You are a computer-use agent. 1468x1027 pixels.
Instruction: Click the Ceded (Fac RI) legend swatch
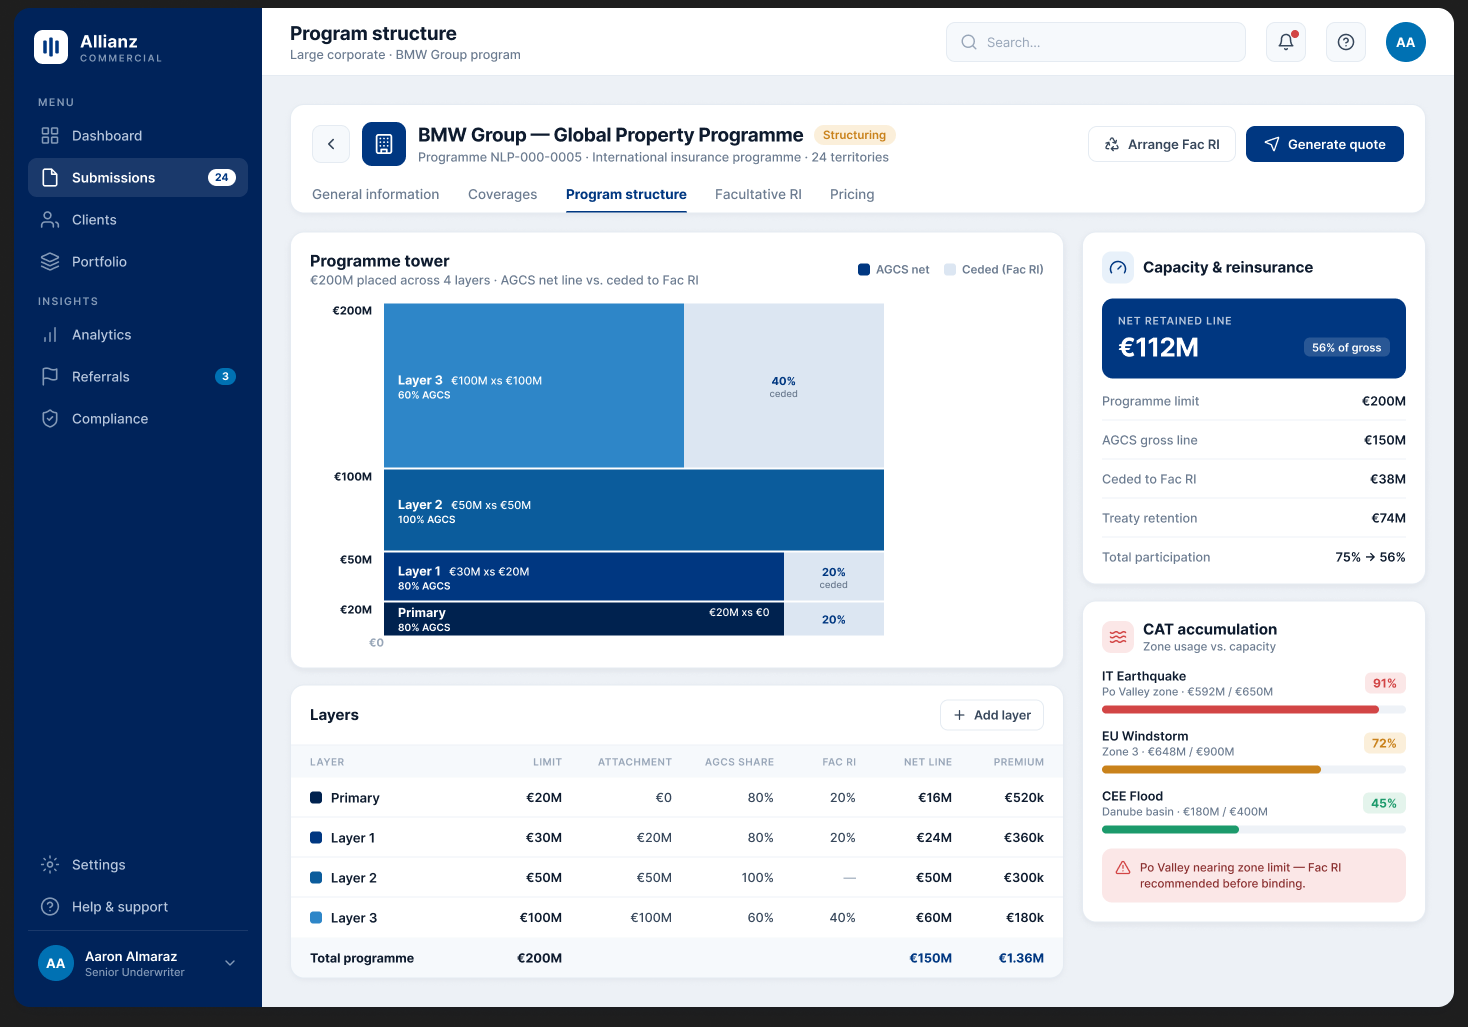950,269
